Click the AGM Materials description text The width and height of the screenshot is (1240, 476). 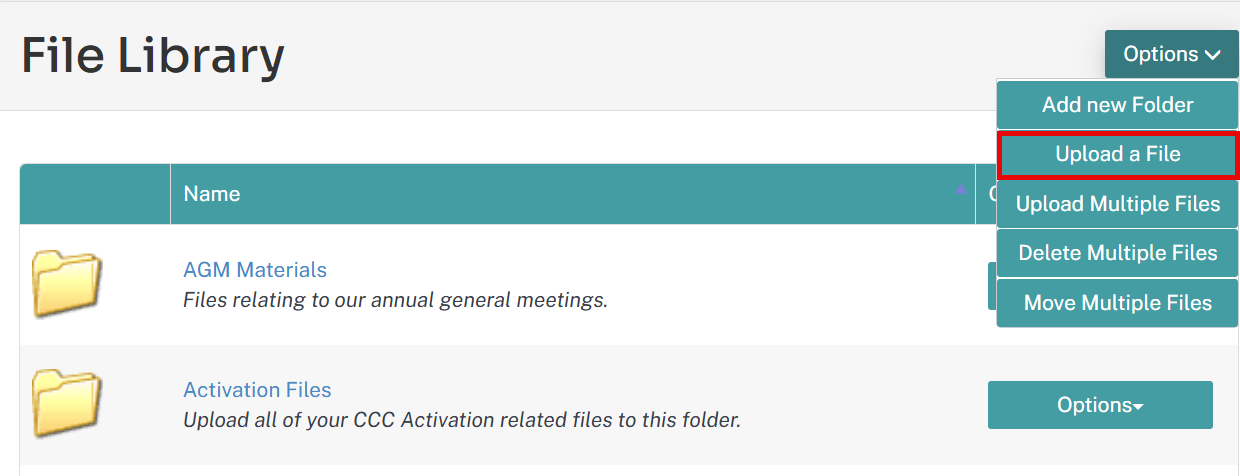(x=395, y=300)
